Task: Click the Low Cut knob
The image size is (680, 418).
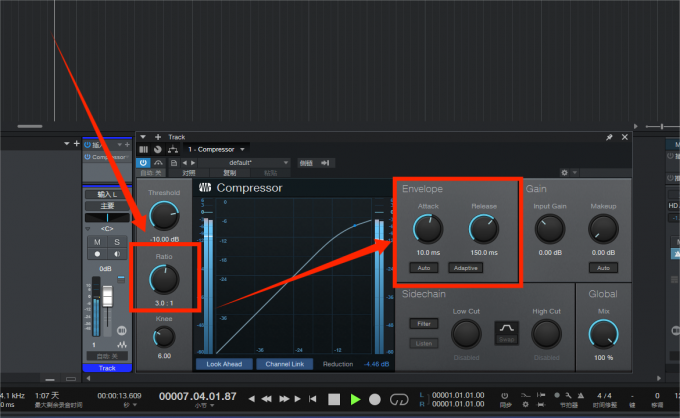Action: pyautogui.click(x=466, y=334)
